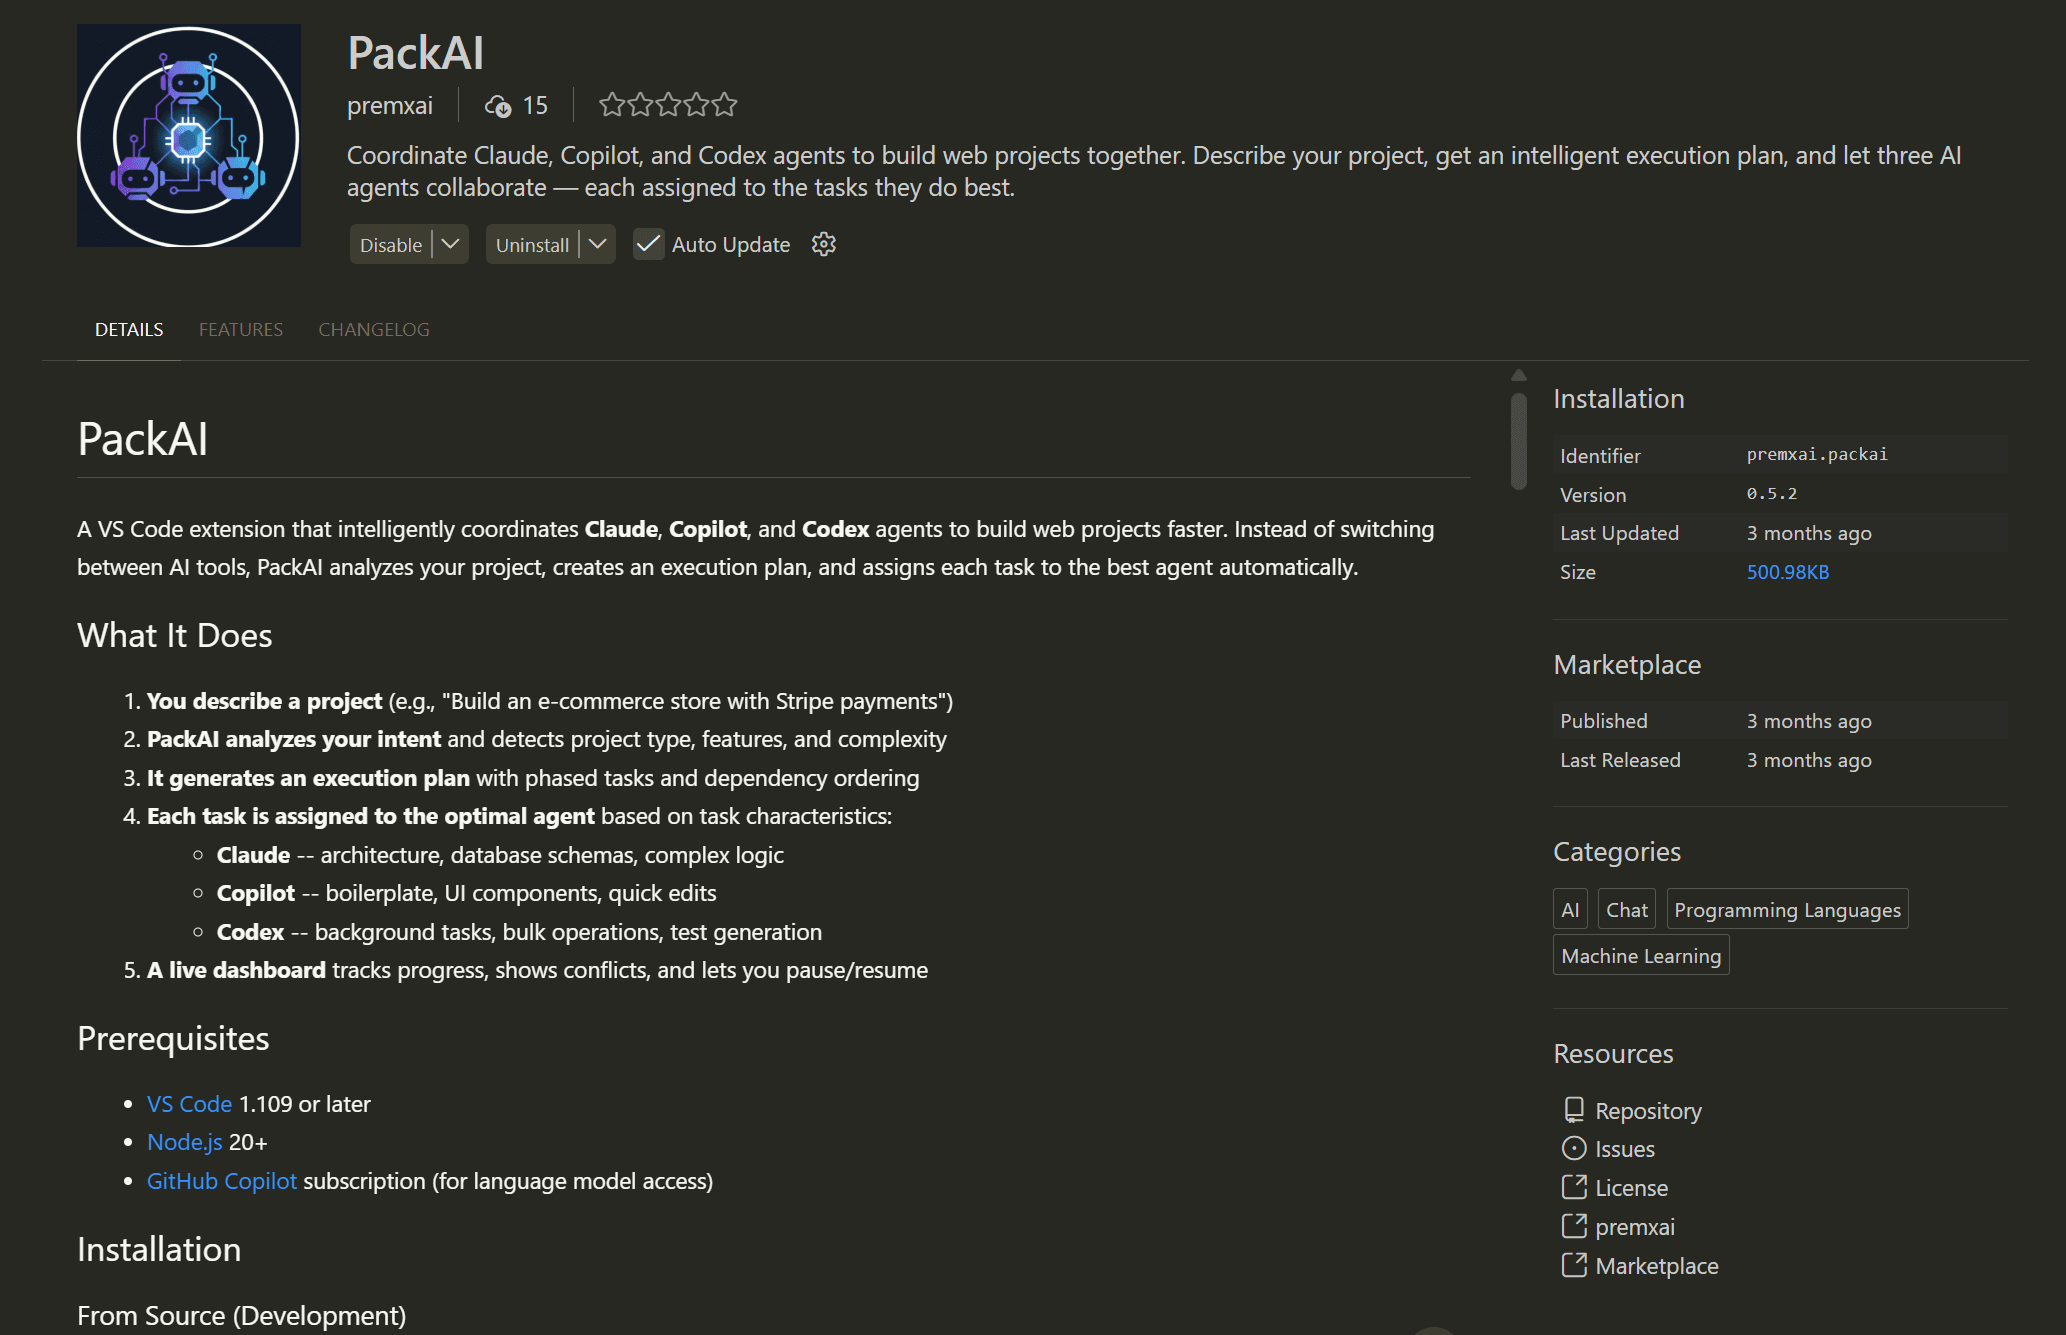Screen dimensions: 2066x1335
Task: Open the premxai resource link
Action: click(1635, 1227)
